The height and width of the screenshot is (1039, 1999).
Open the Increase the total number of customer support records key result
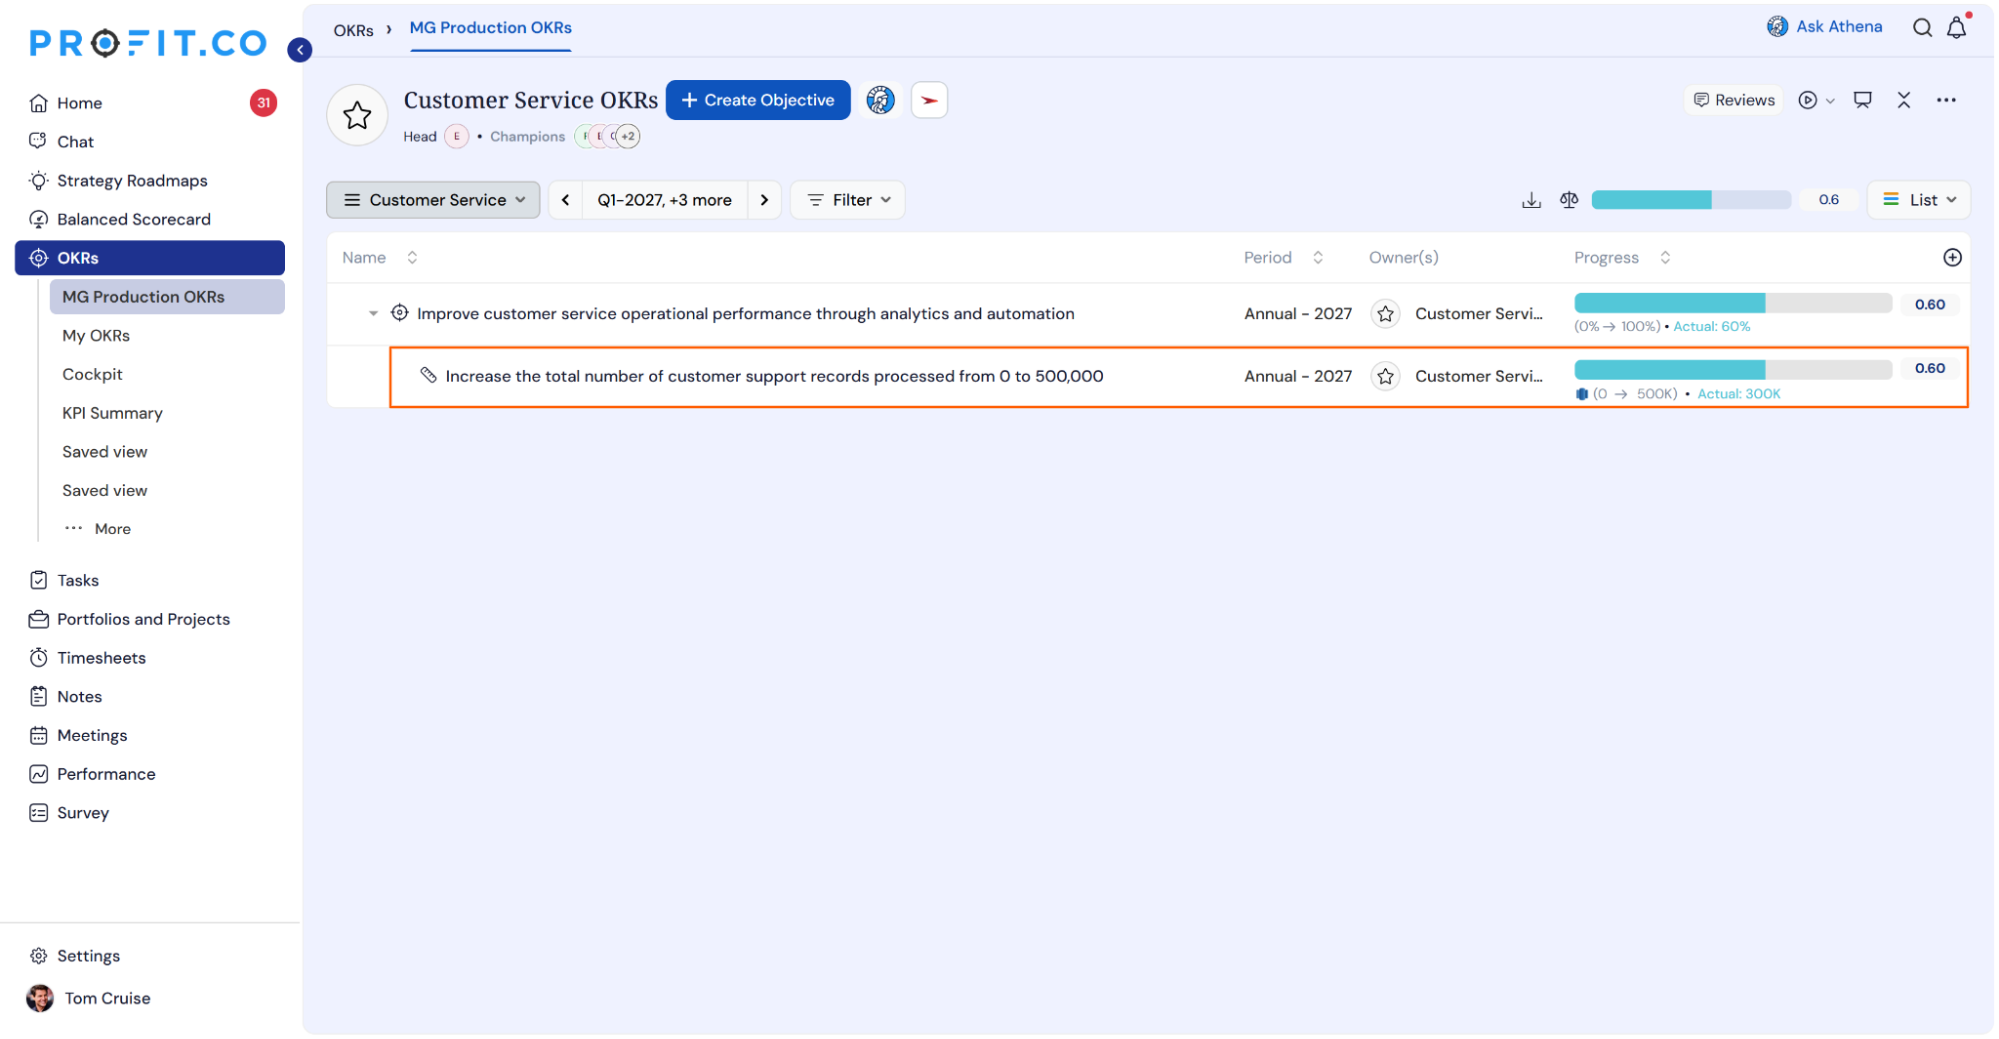coord(774,377)
